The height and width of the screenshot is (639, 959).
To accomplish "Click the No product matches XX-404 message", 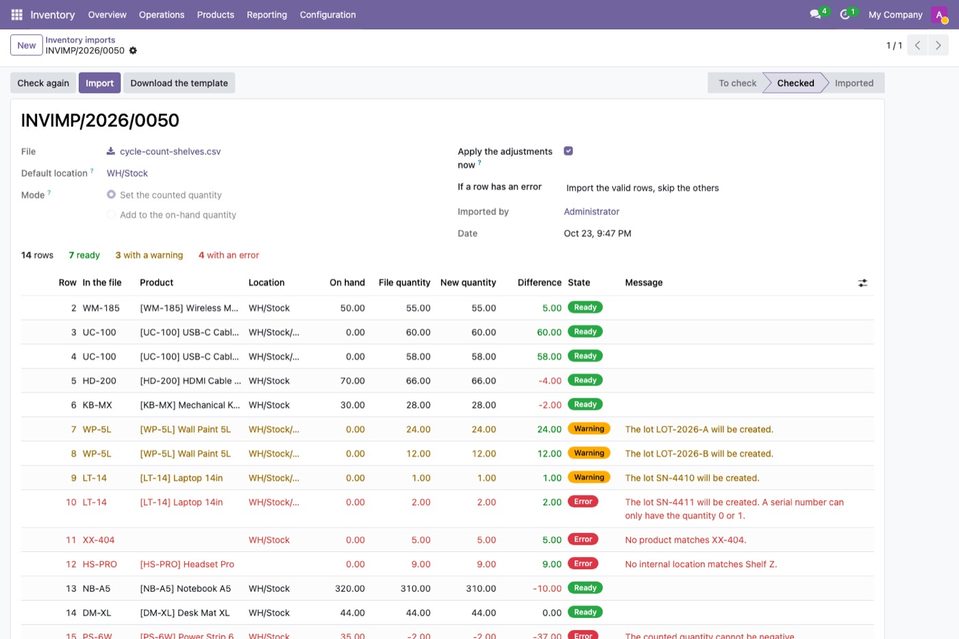I will 686,540.
